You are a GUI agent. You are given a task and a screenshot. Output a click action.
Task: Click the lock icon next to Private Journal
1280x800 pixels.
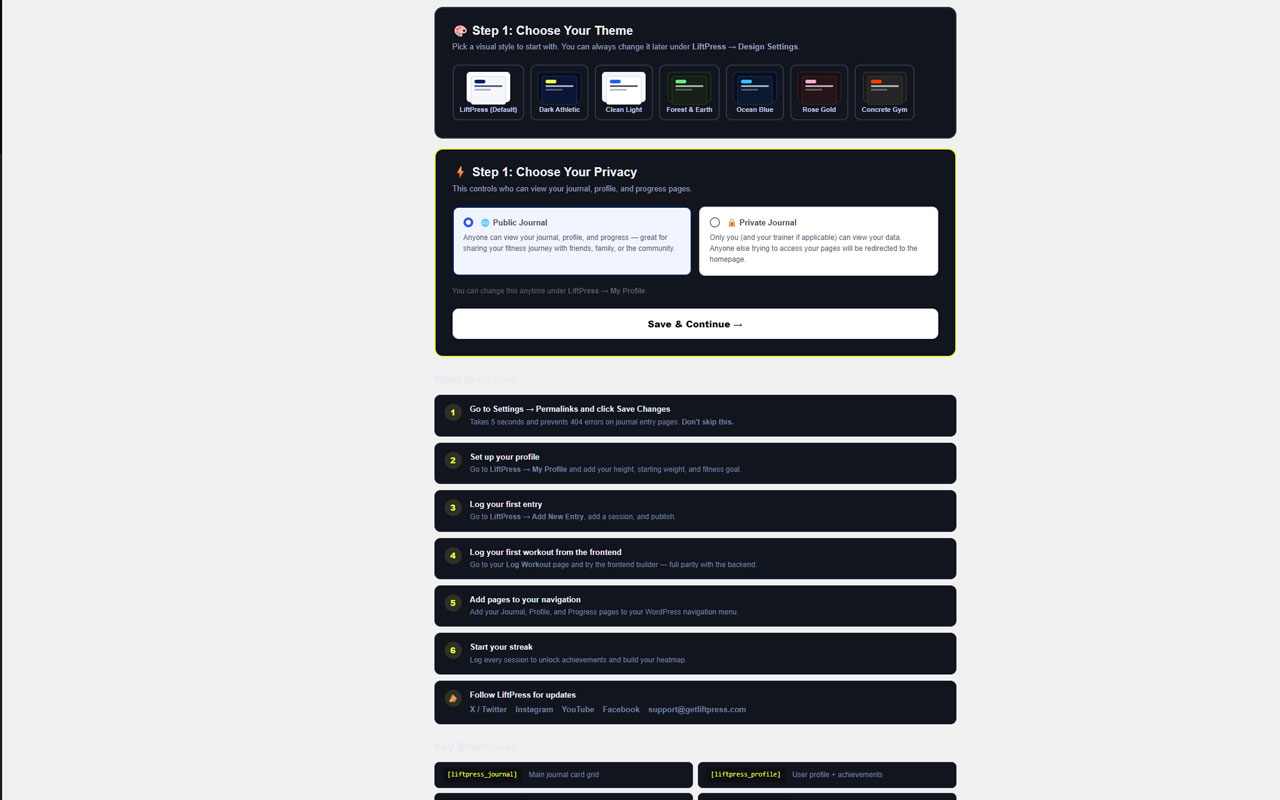point(732,223)
